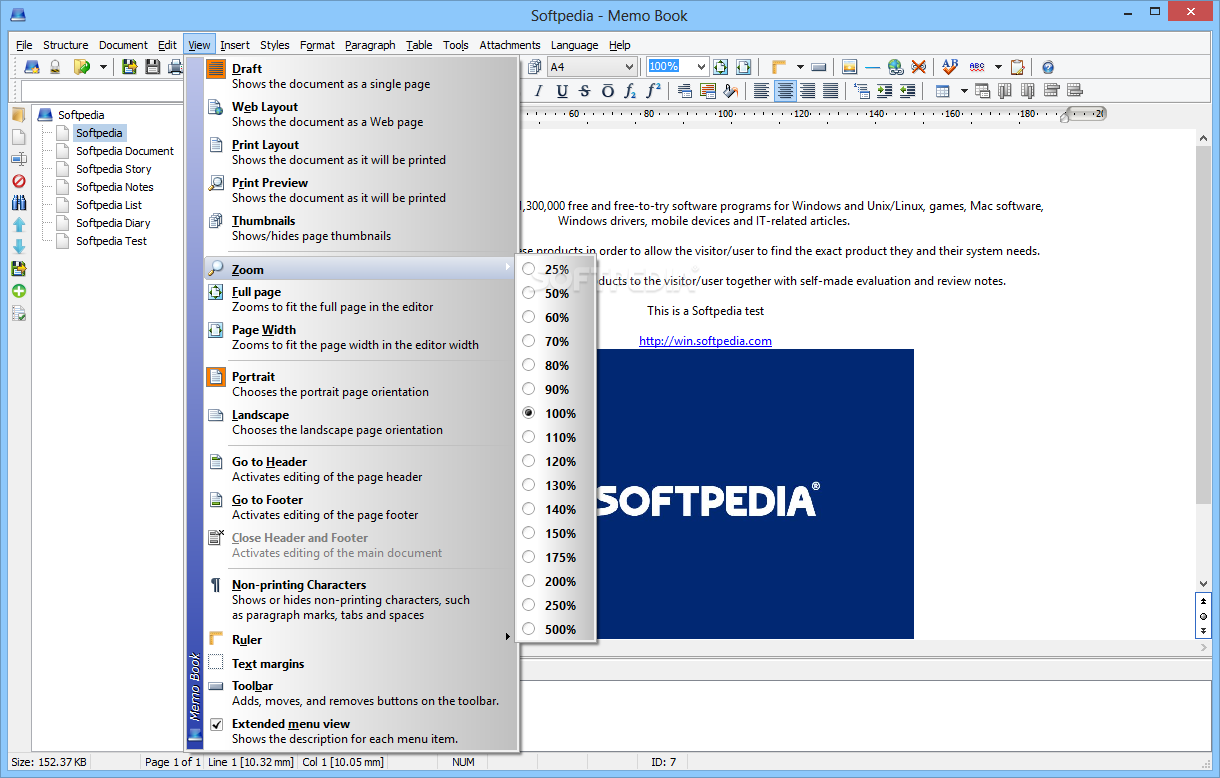
Task: Click the red delete icon in sidebar
Action: click(18, 181)
